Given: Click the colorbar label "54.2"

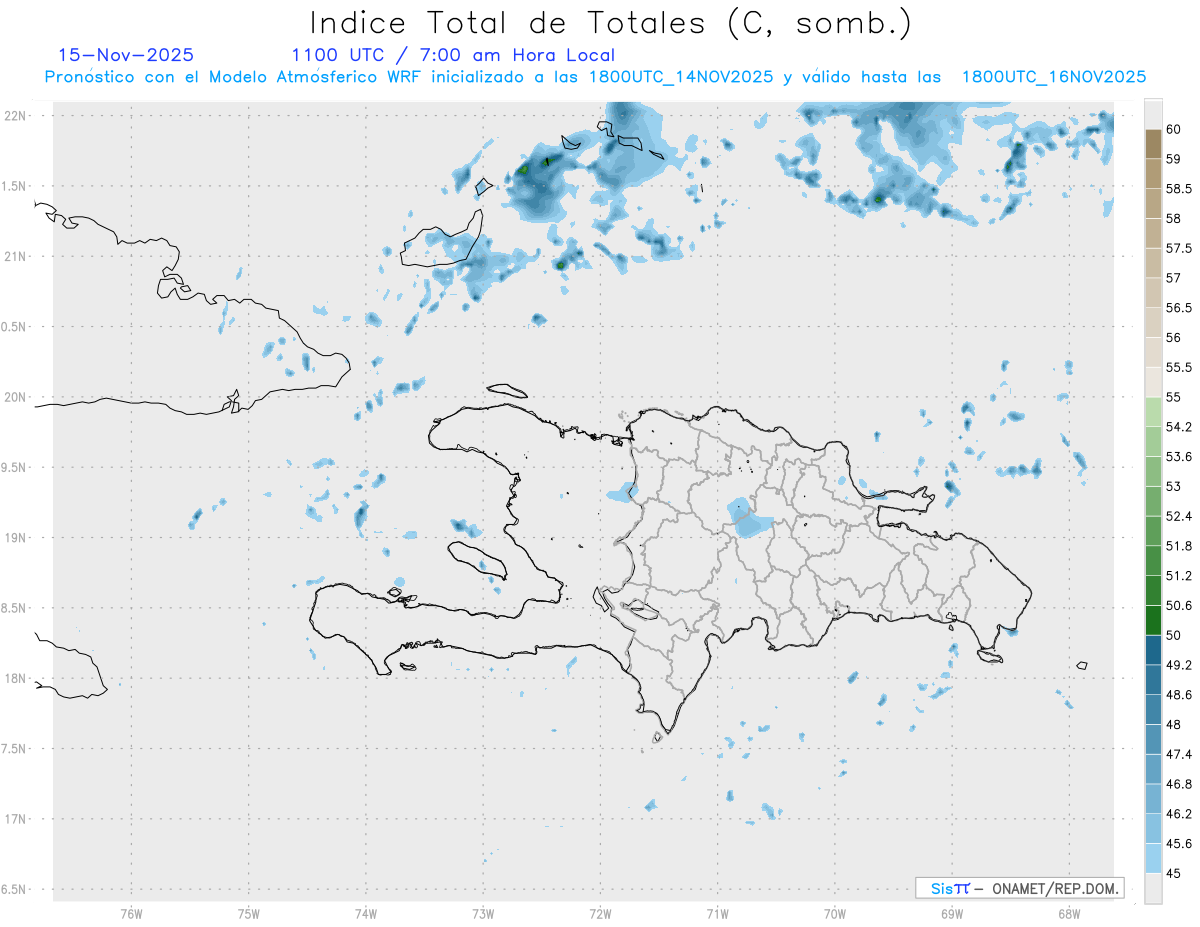Looking at the screenshot, I should [1178, 427].
